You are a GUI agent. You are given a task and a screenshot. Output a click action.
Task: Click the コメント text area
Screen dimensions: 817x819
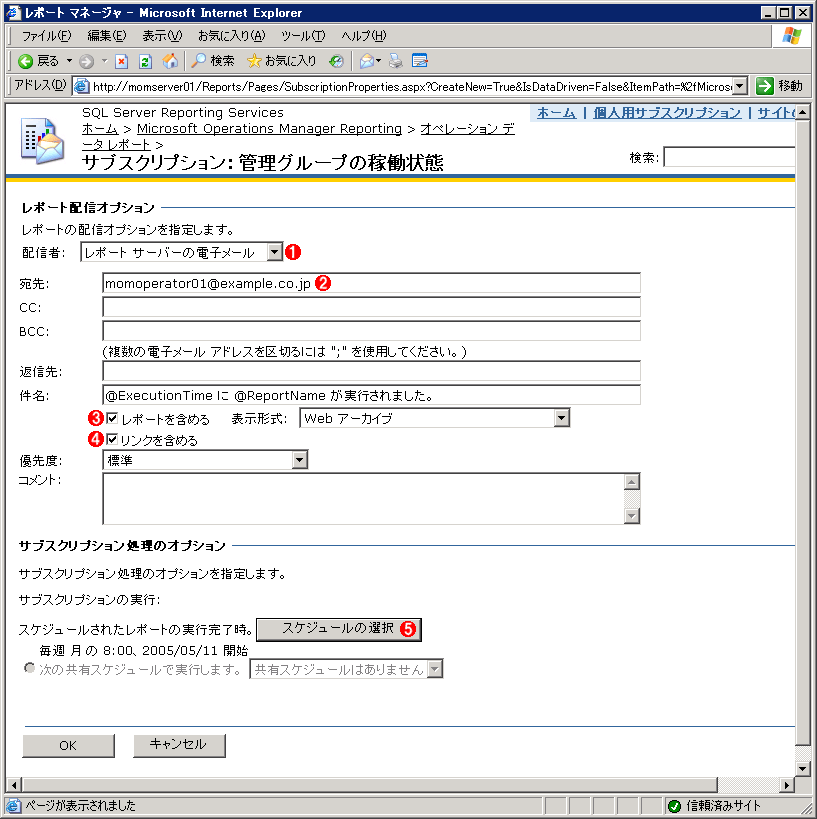coord(364,499)
